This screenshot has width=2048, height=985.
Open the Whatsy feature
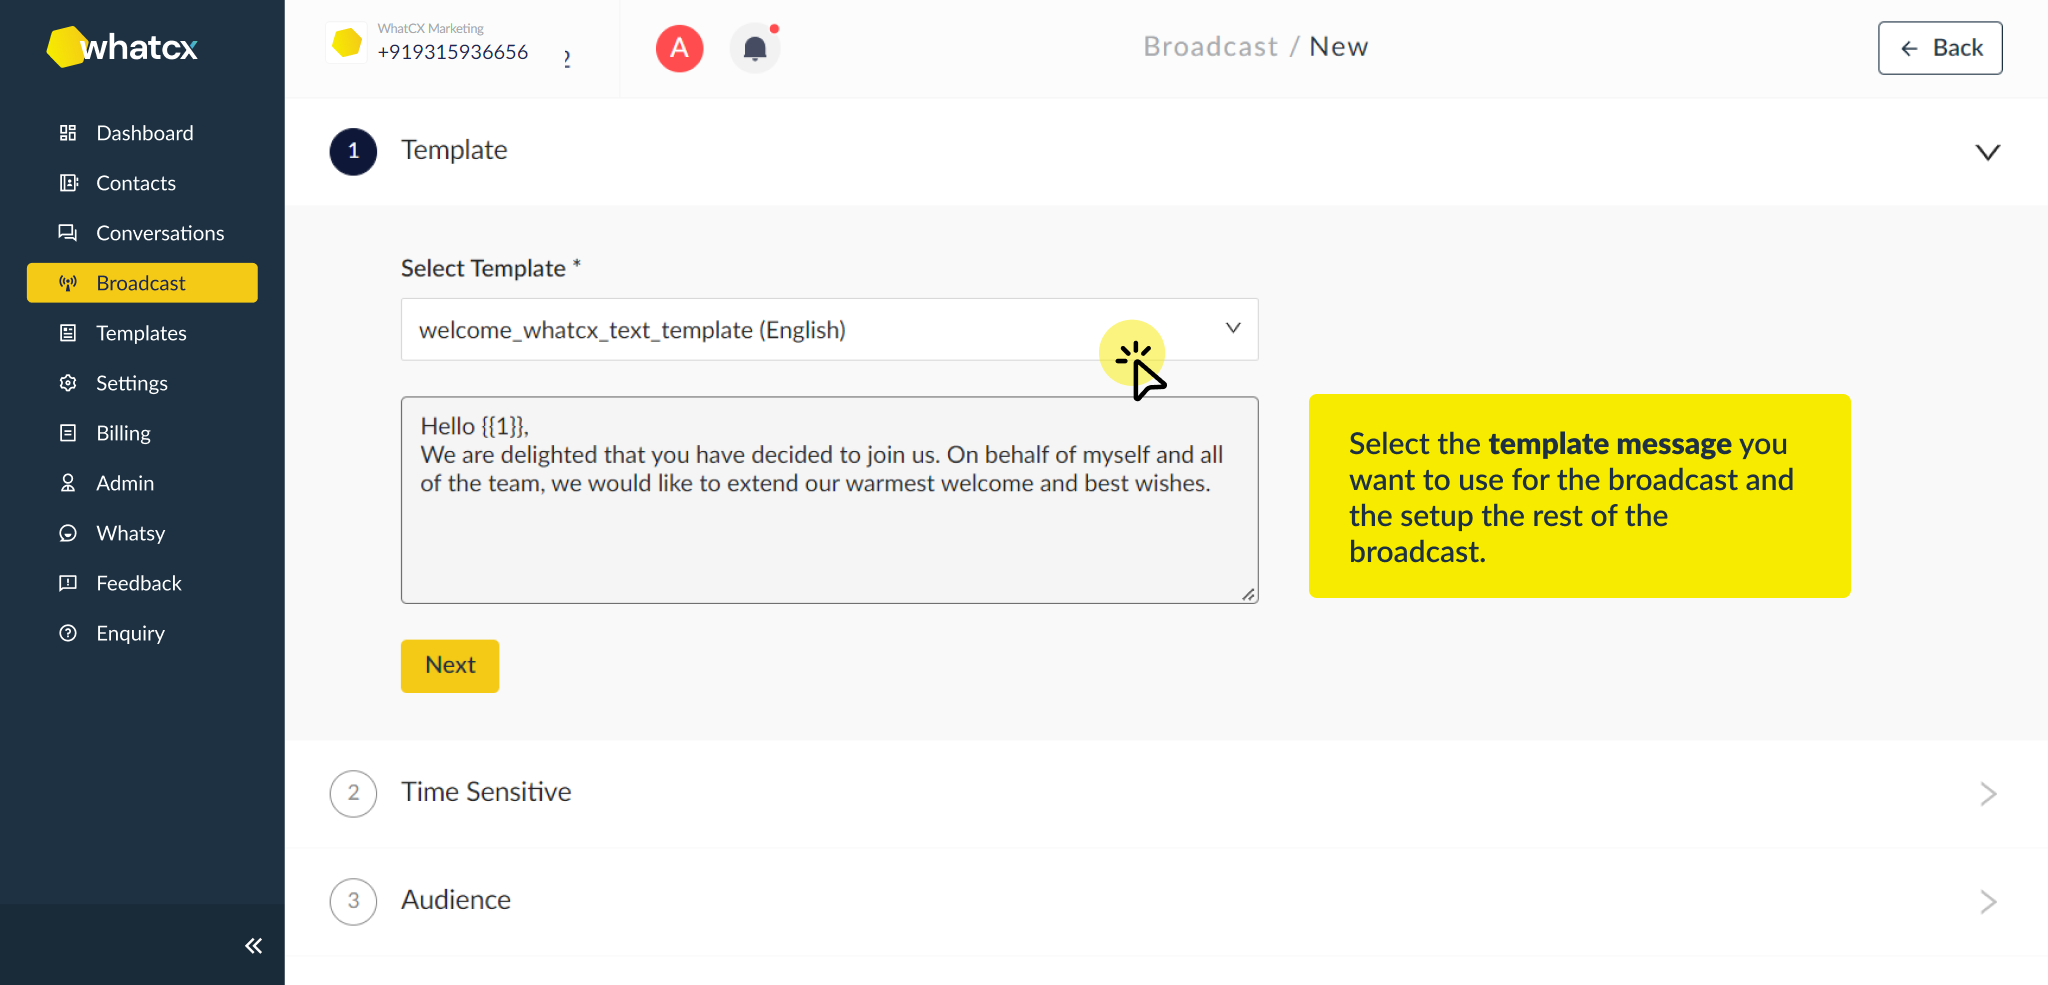[x=130, y=532]
